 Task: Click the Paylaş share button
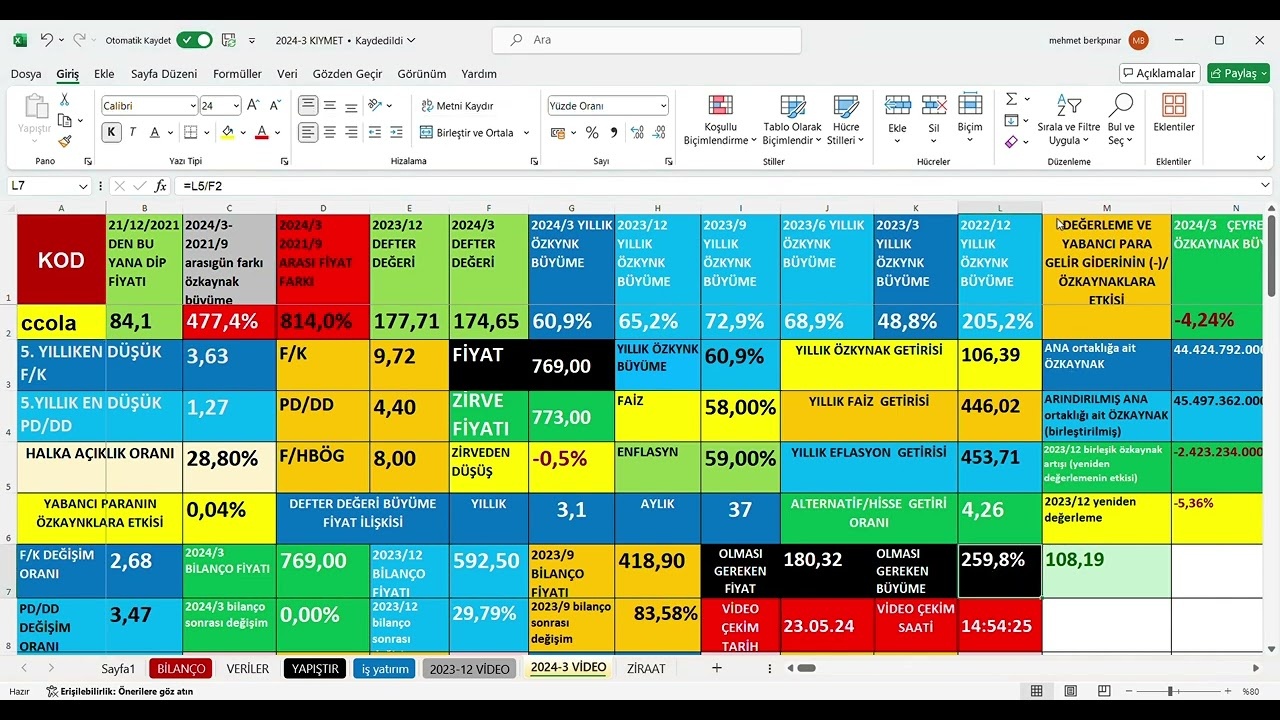point(1238,73)
